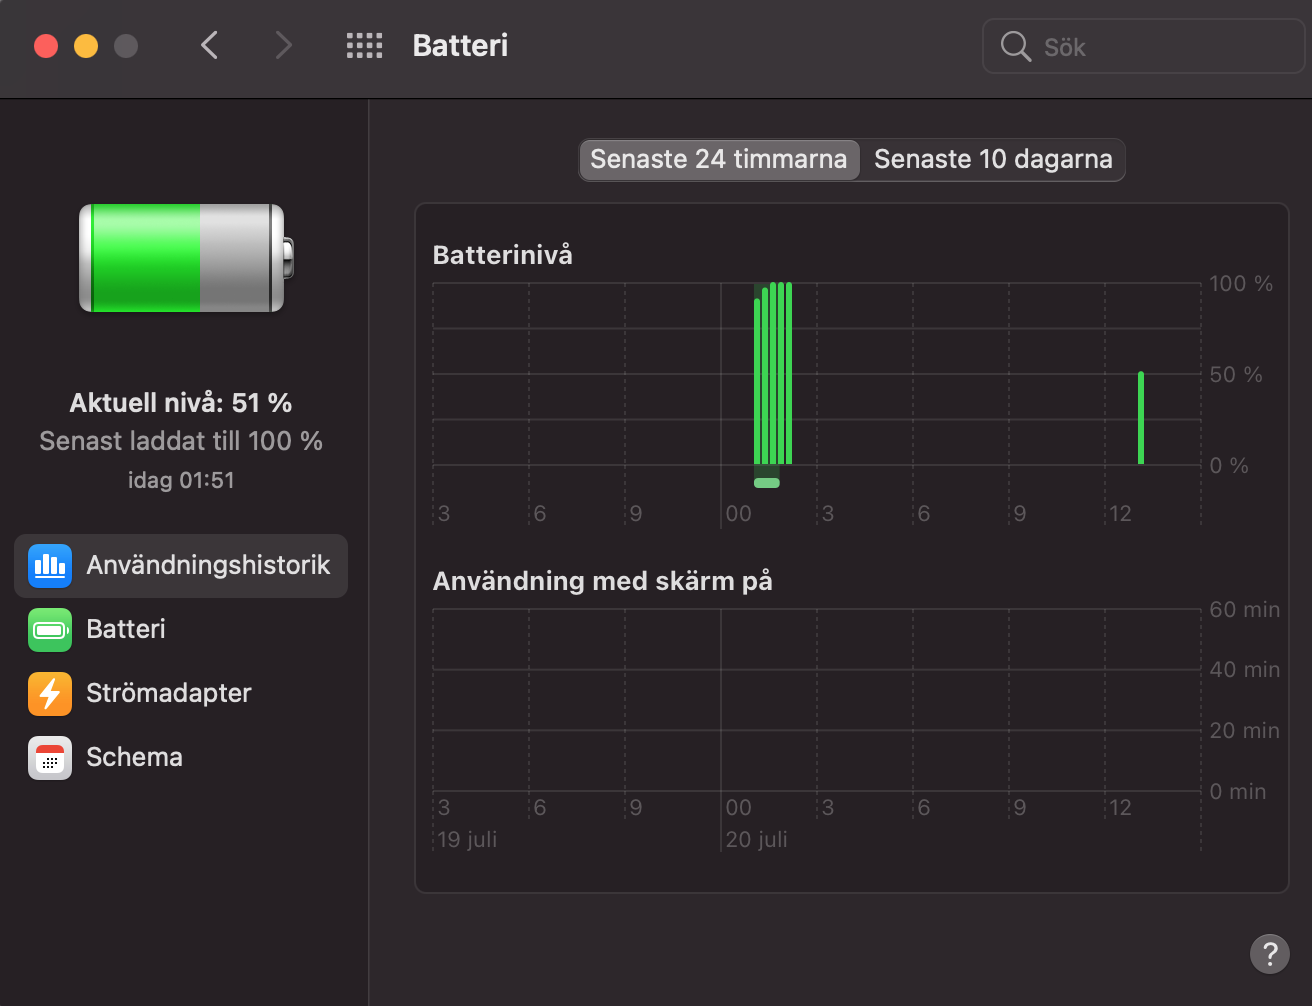Open help with the question mark button

pyautogui.click(x=1269, y=953)
